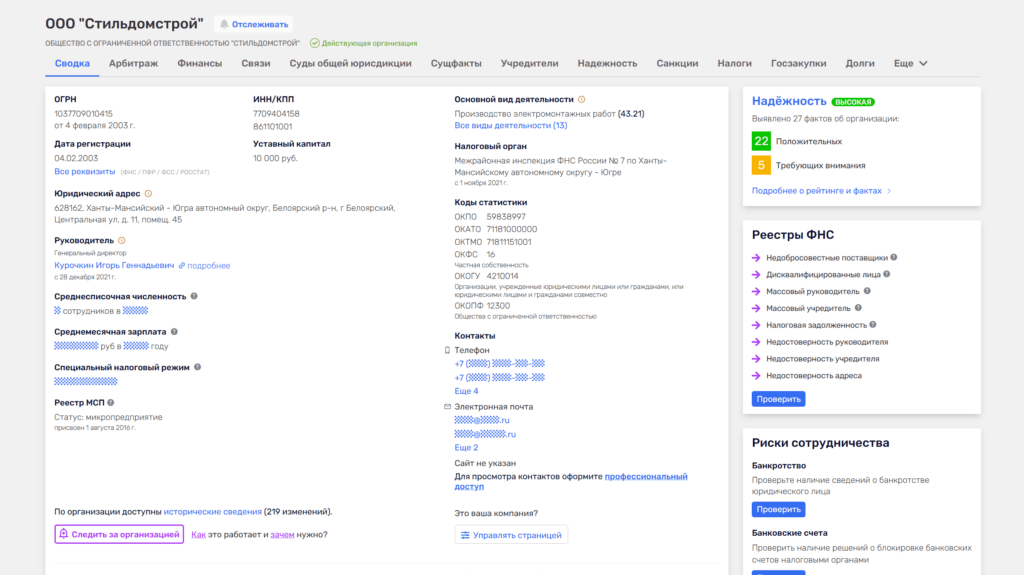Click info icon beside Массовый руководитель

coord(867,291)
